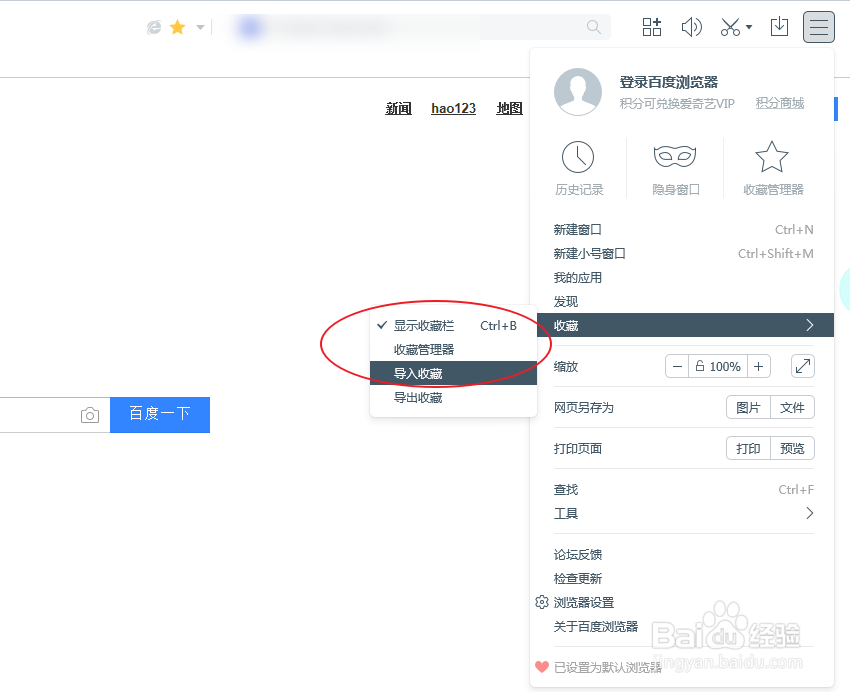This screenshot has width=850, height=692.
Task: Click the scissors screenshot tool icon
Action: [x=730, y=27]
